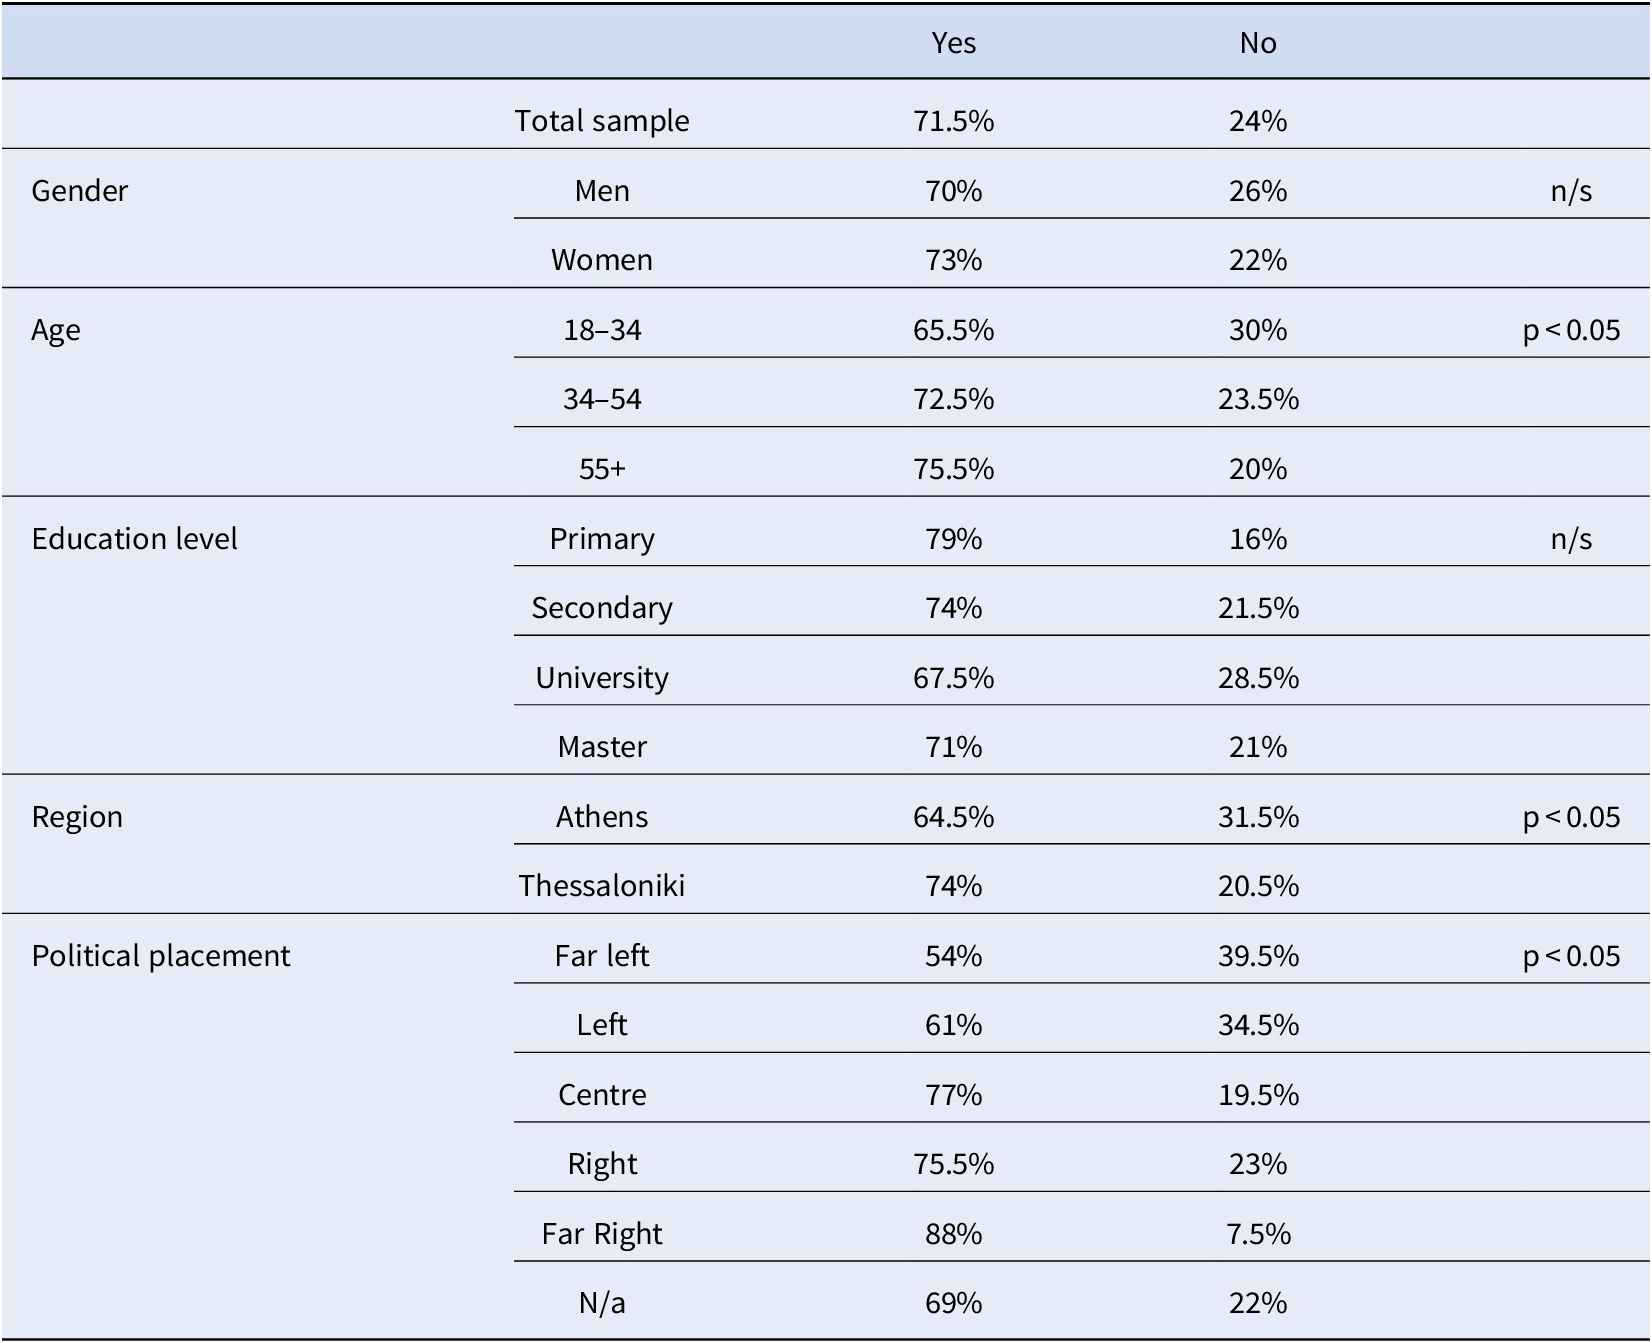Select the 'Primary' education row label

(602, 539)
